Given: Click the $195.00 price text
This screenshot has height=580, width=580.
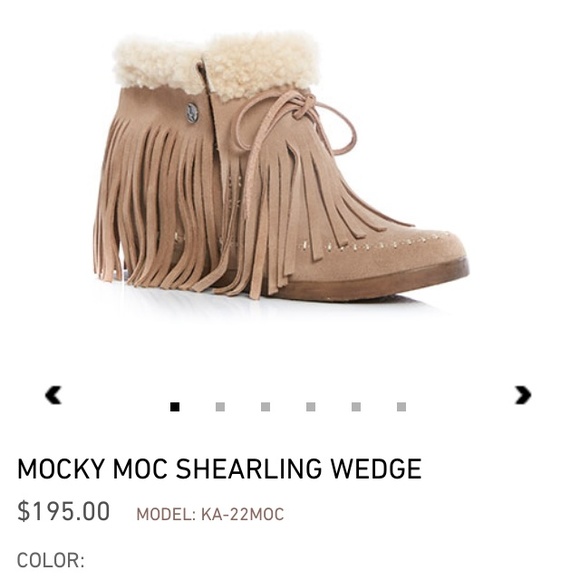Looking at the screenshot, I should point(64,512).
